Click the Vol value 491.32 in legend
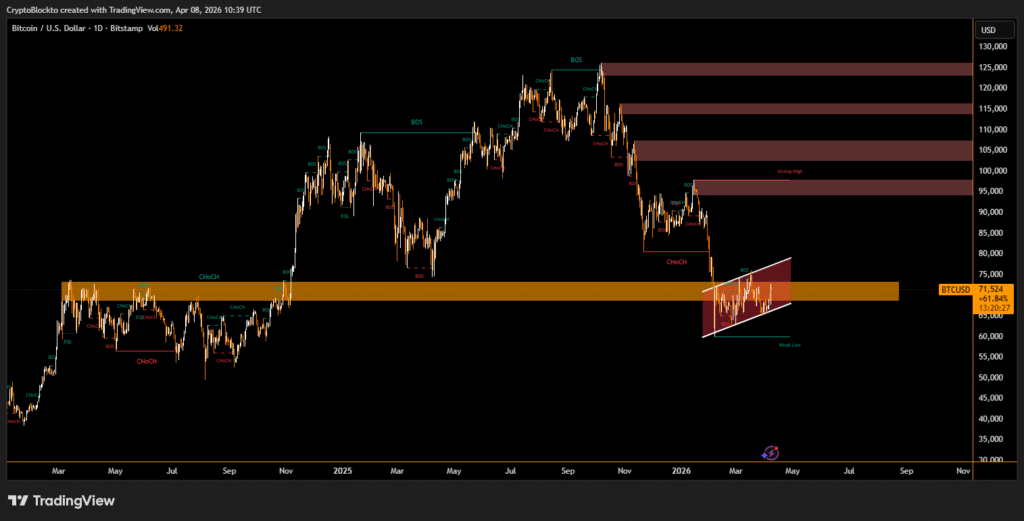 (171, 28)
